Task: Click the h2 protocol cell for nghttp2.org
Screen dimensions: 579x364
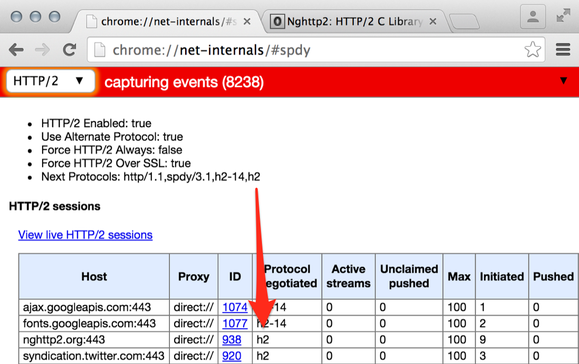Action: [287, 340]
